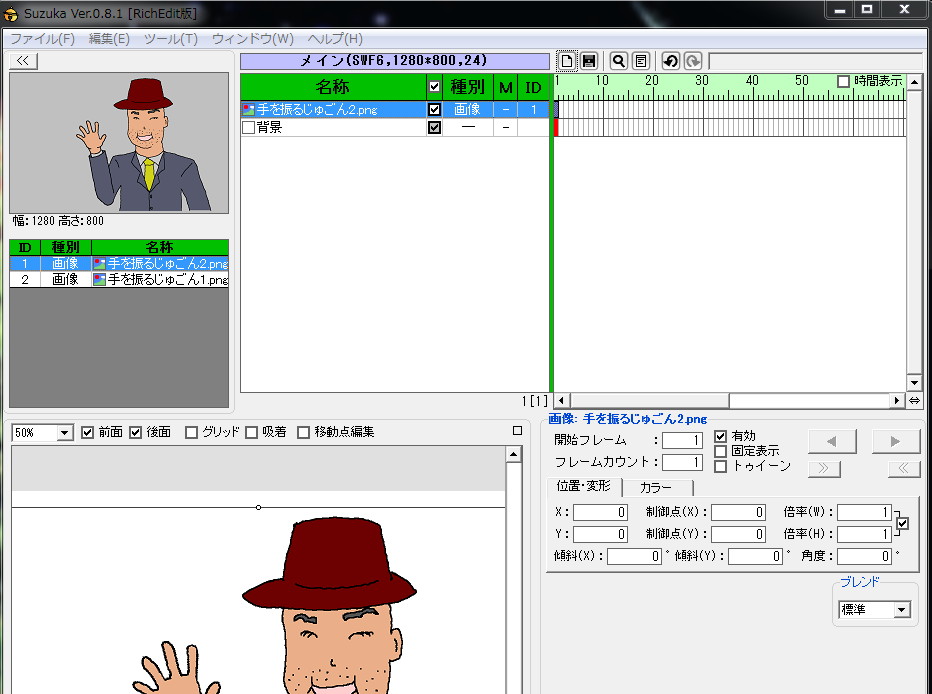Click the >> skip forward button
The height and width of the screenshot is (694, 932).
pos(824,468)
